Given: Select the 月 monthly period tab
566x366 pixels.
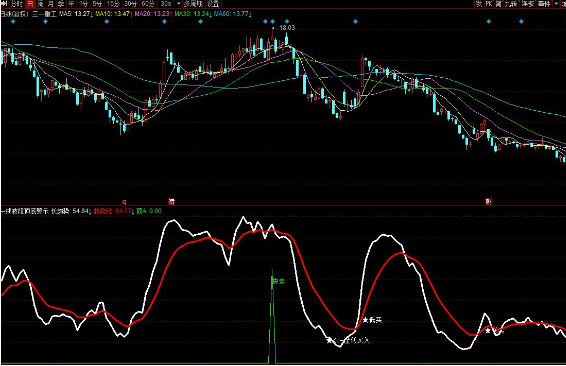Looking at the screenshot, I should pyautogui.click(x=51, y=4).
